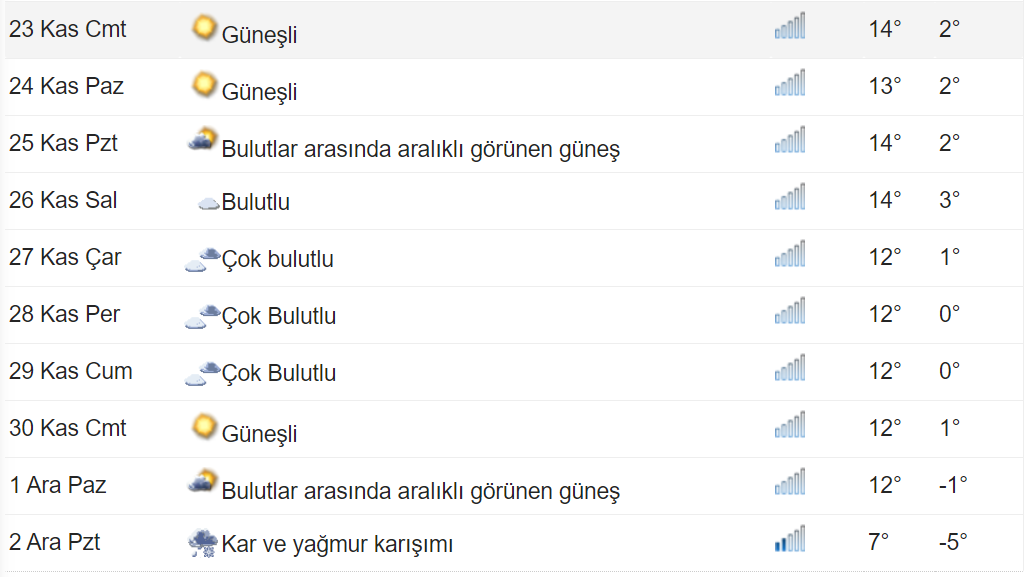Click the sun icon for 24 Kas Paz
This screenshot has width=1029, height=577.
tap(204, 85)
